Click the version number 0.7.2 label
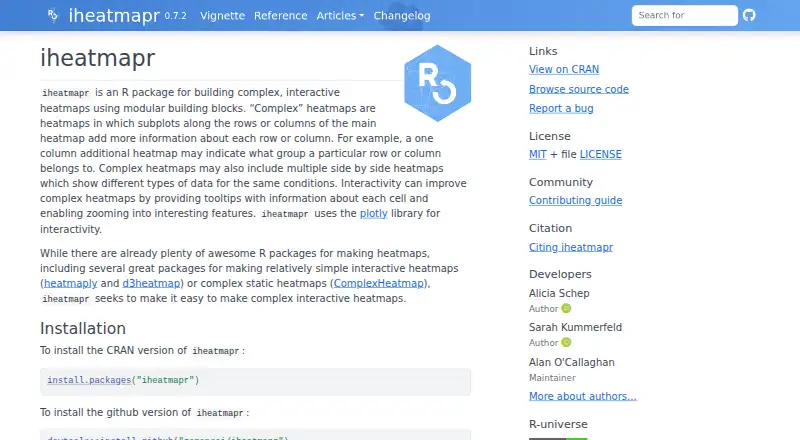This screenshot has width=800, height=440. (175, 16)
